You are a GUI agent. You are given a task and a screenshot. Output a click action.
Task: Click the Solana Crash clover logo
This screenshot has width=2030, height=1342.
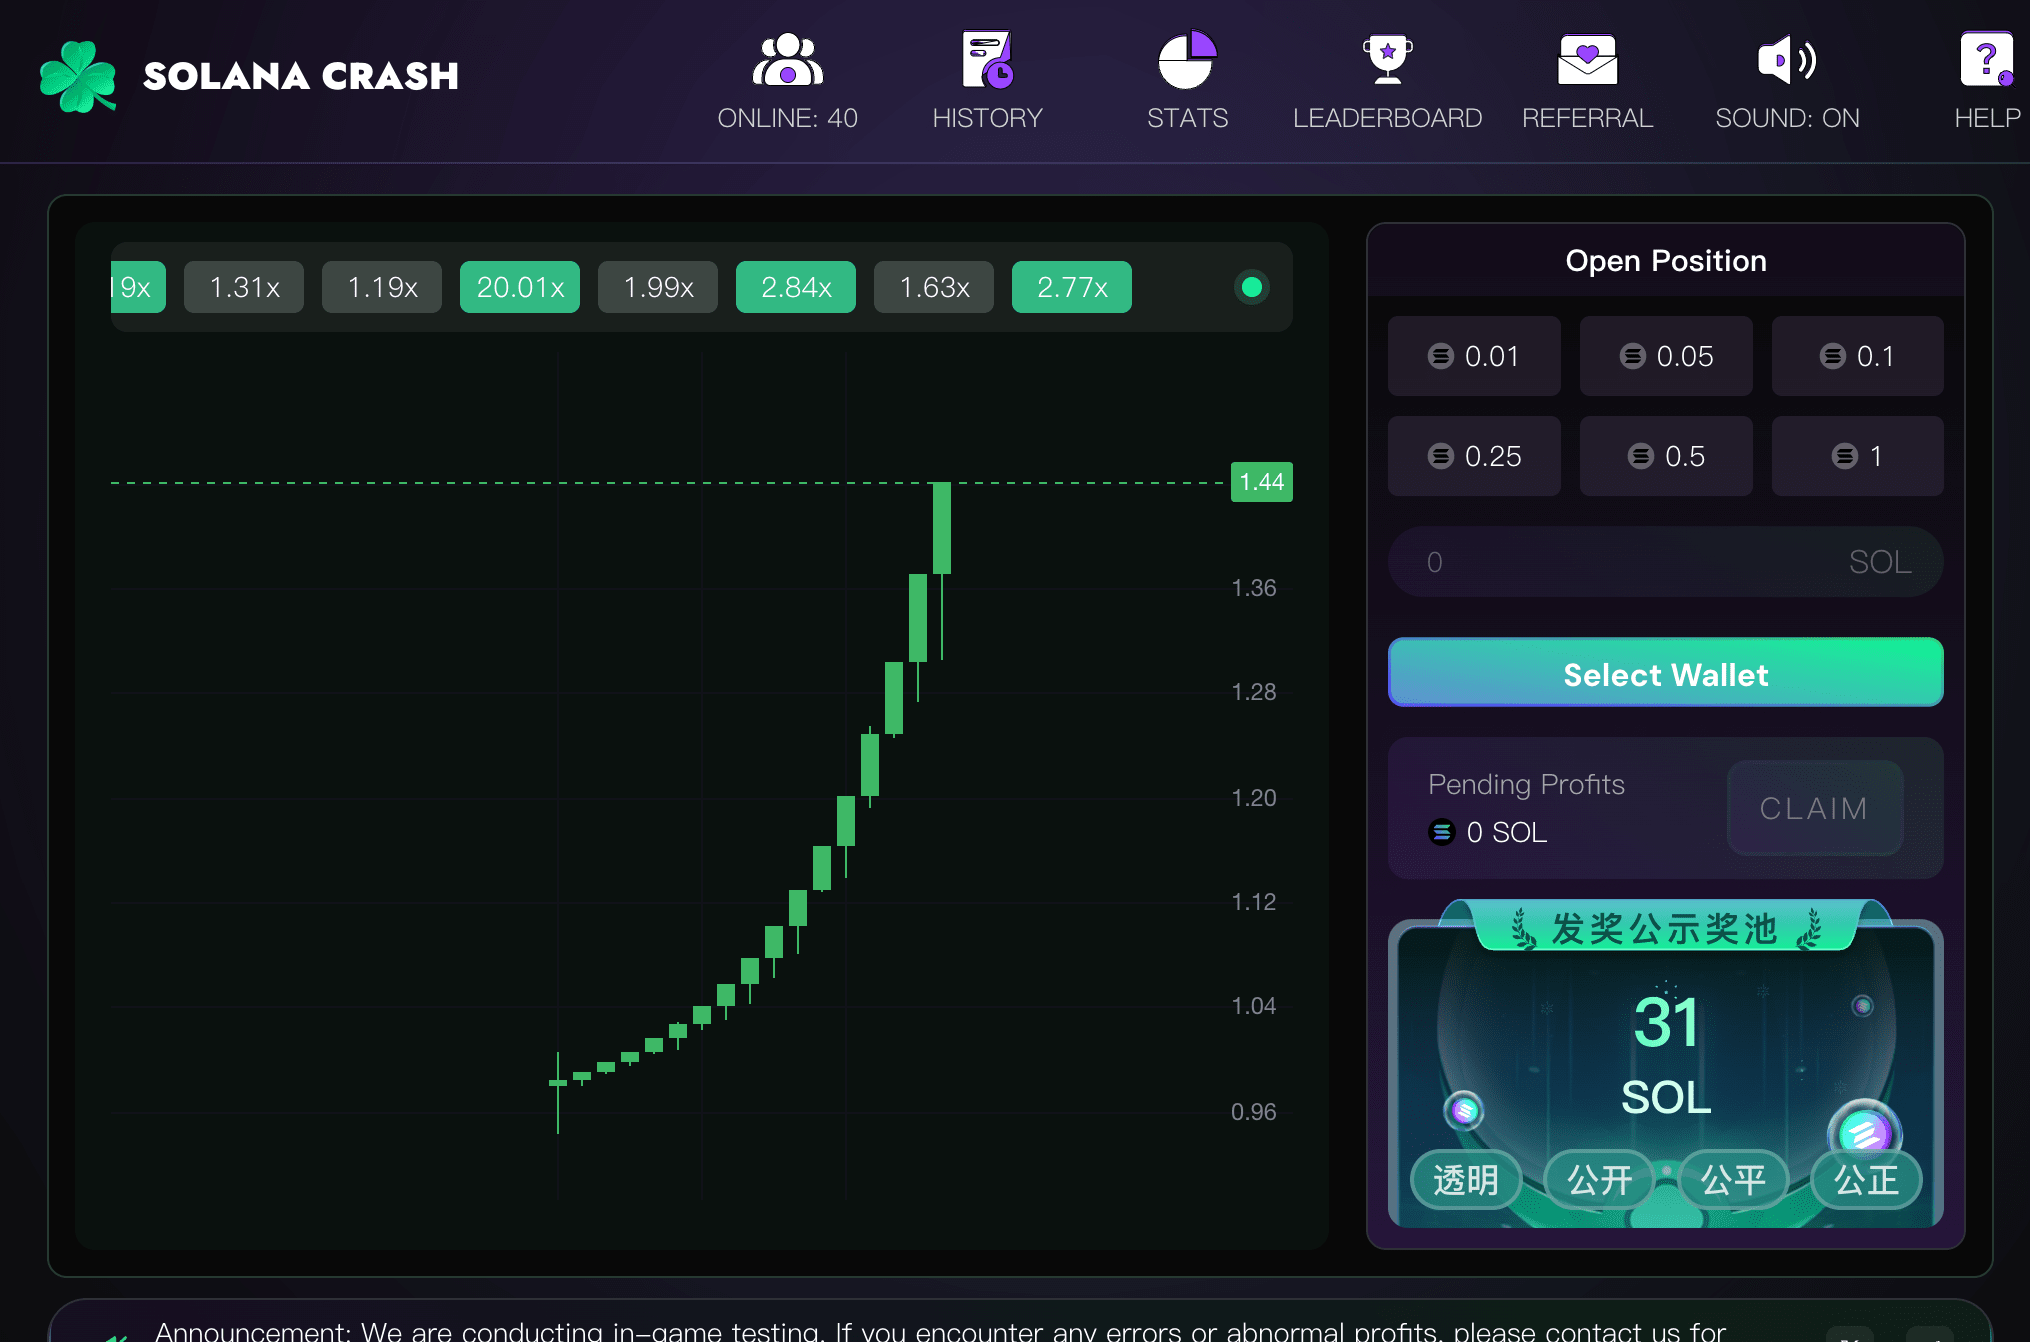[x=78, y=76]
